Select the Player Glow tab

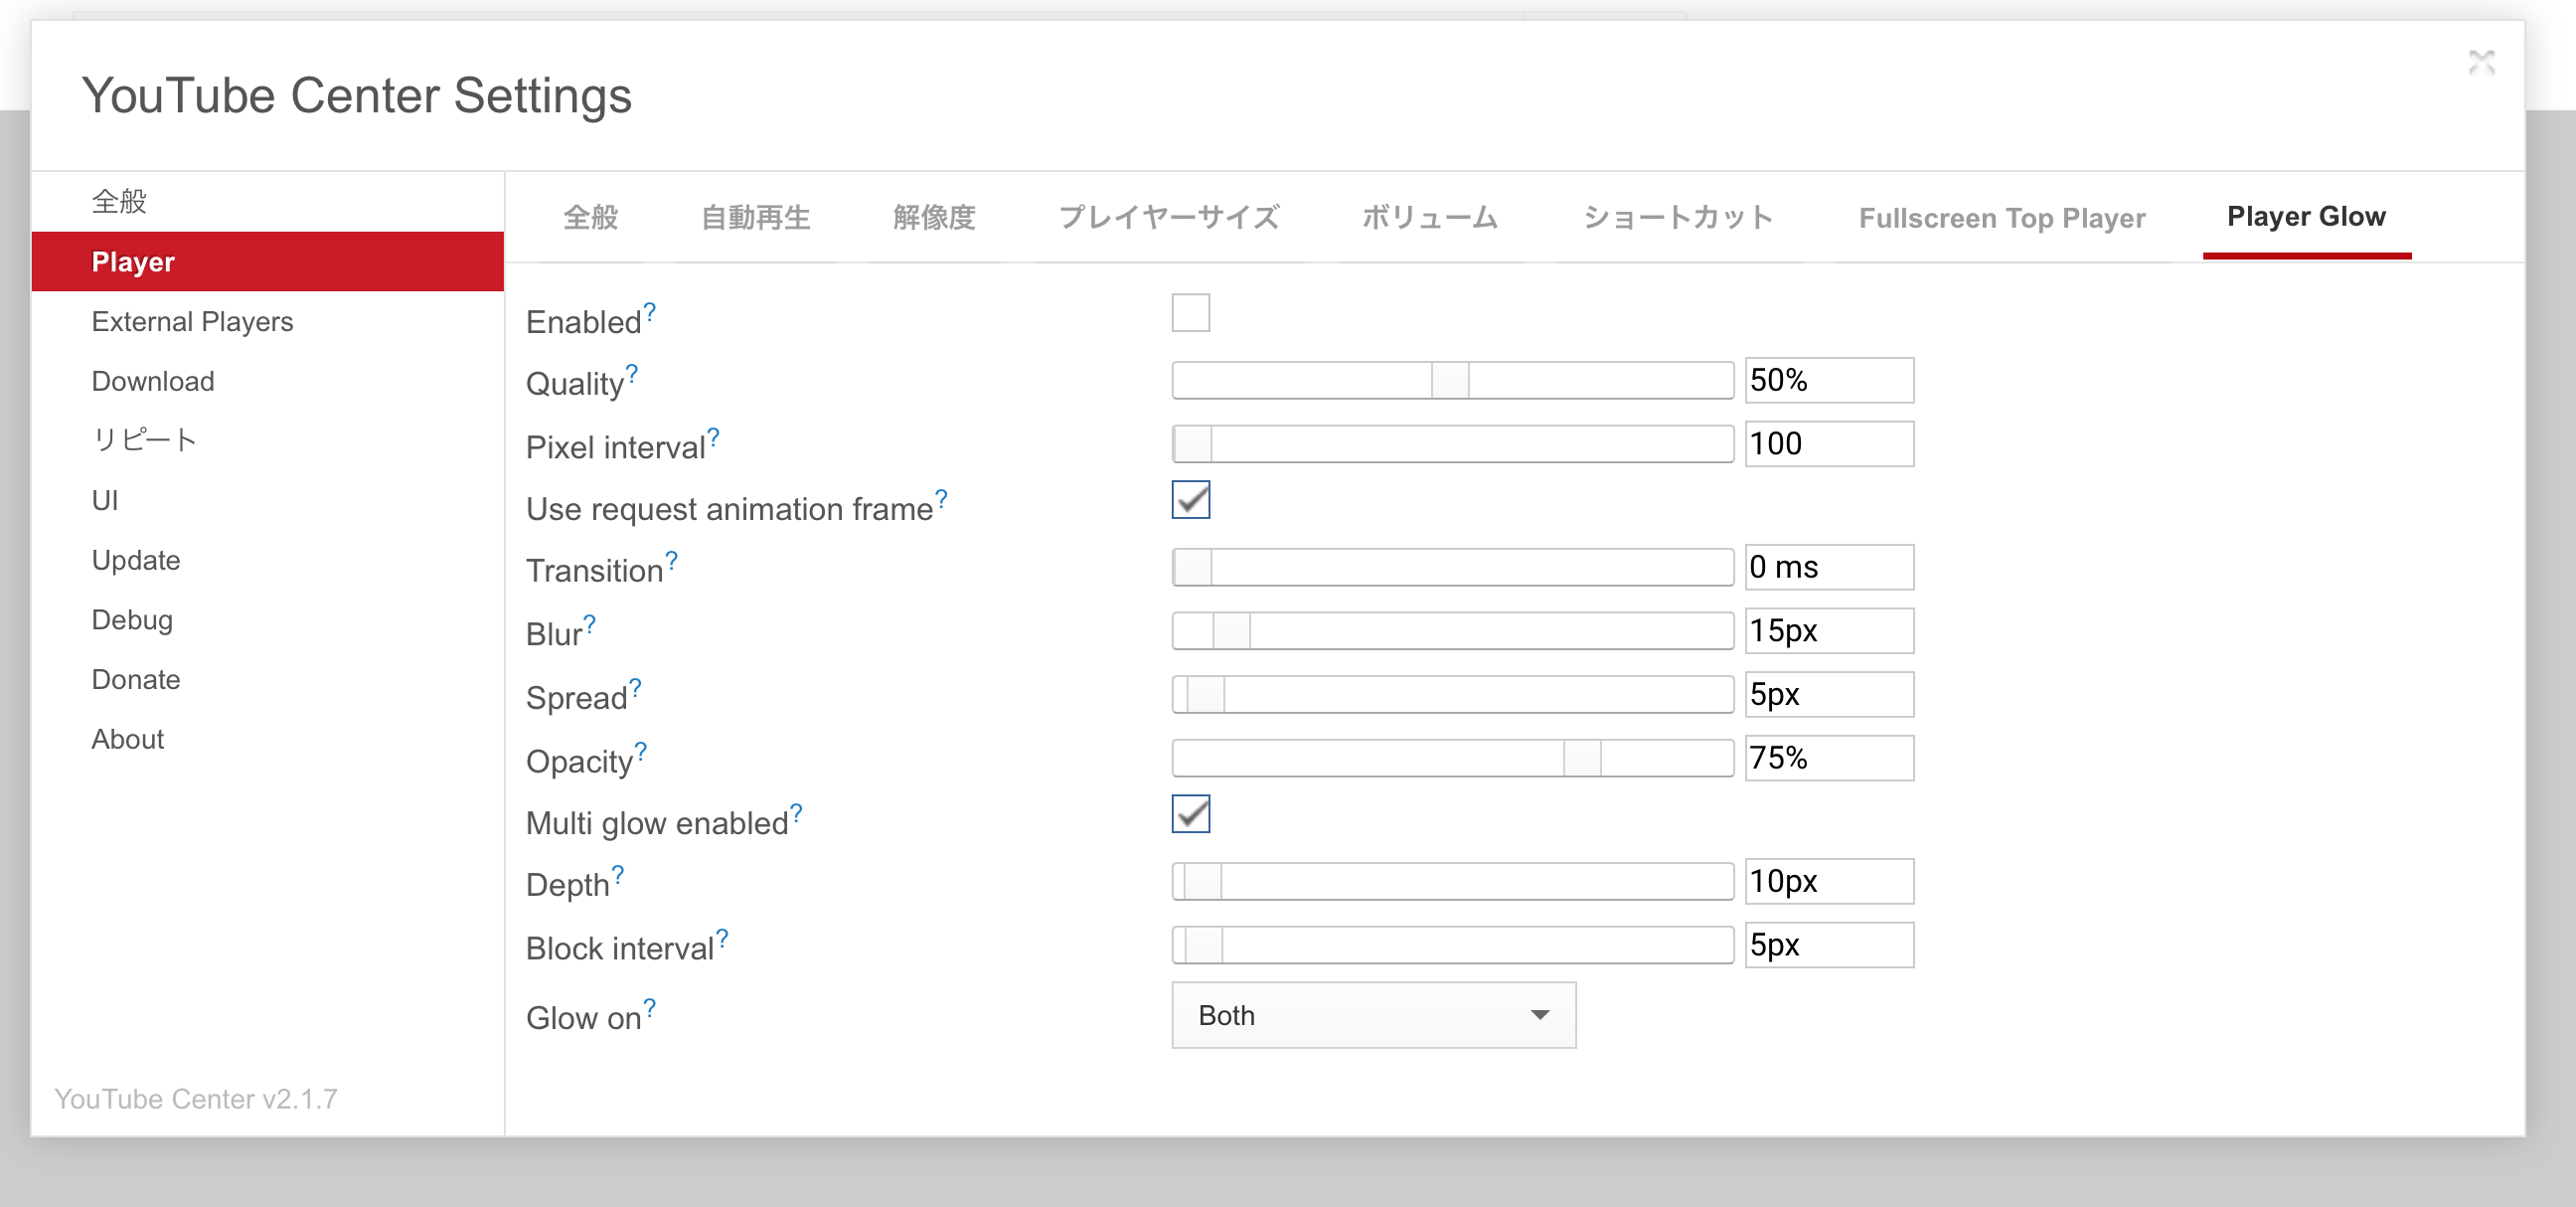click(2307, 216)
